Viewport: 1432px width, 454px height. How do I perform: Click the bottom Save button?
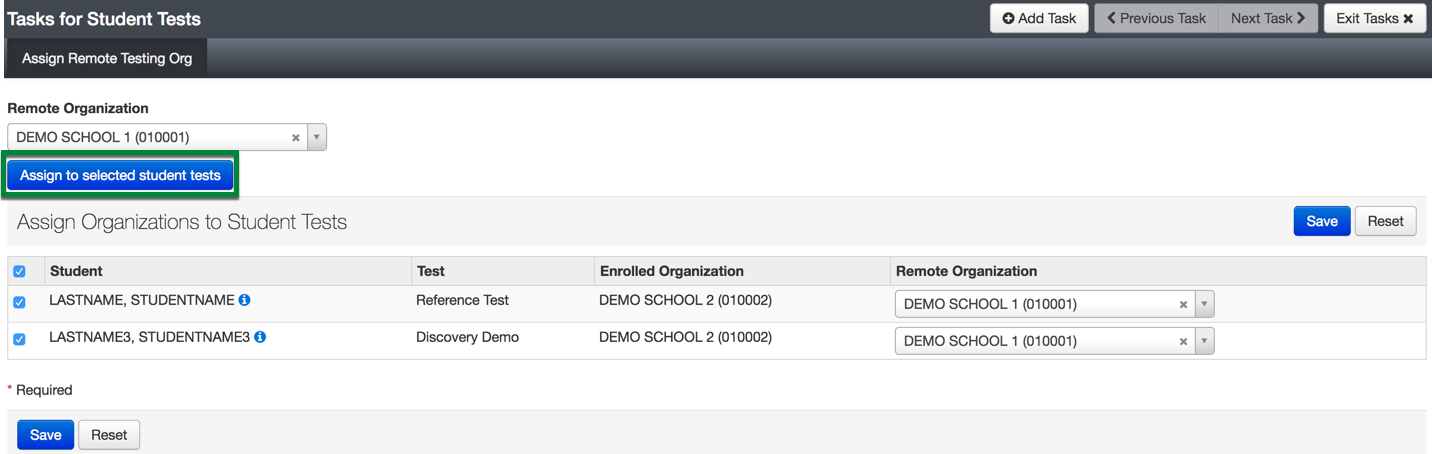(45, 435)
